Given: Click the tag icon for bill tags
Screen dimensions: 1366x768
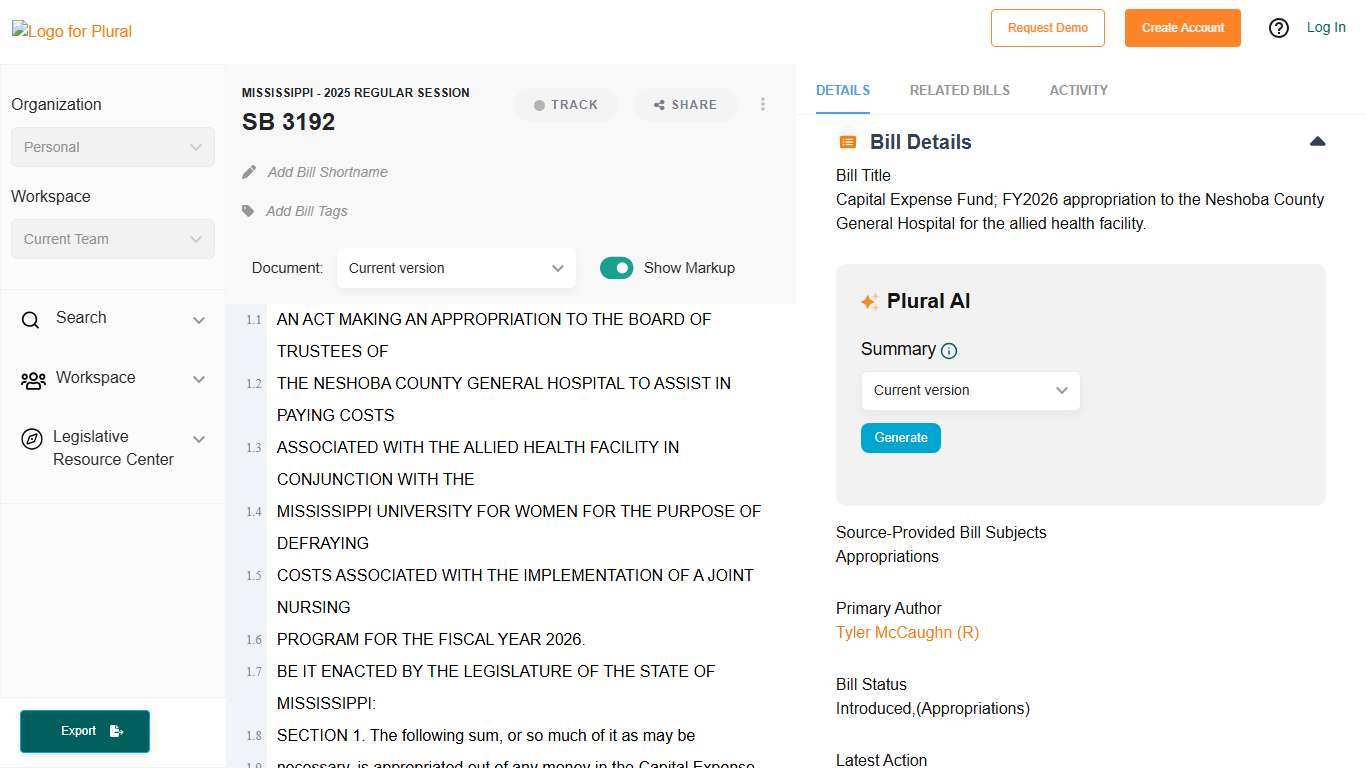Looking at the screenshot, I should pyautogui.click(x=248, y=211).
